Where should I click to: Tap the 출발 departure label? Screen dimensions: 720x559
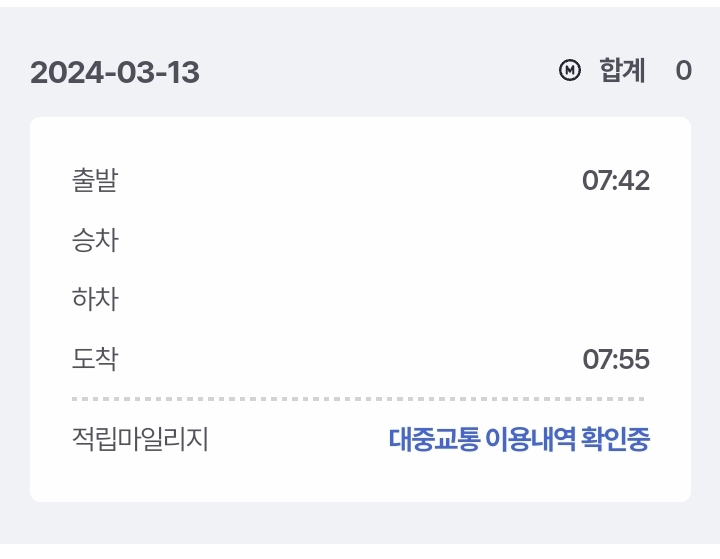click(x=95, y=181)
